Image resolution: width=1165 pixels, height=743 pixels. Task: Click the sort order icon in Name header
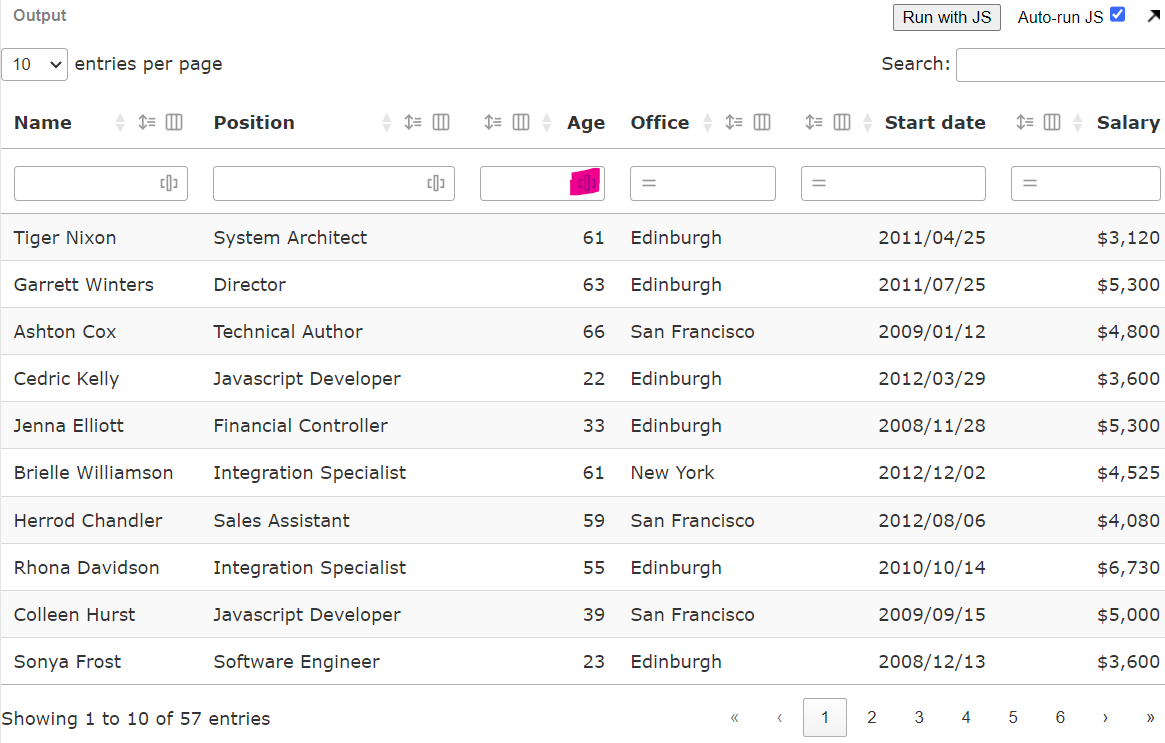pos(147,122)
